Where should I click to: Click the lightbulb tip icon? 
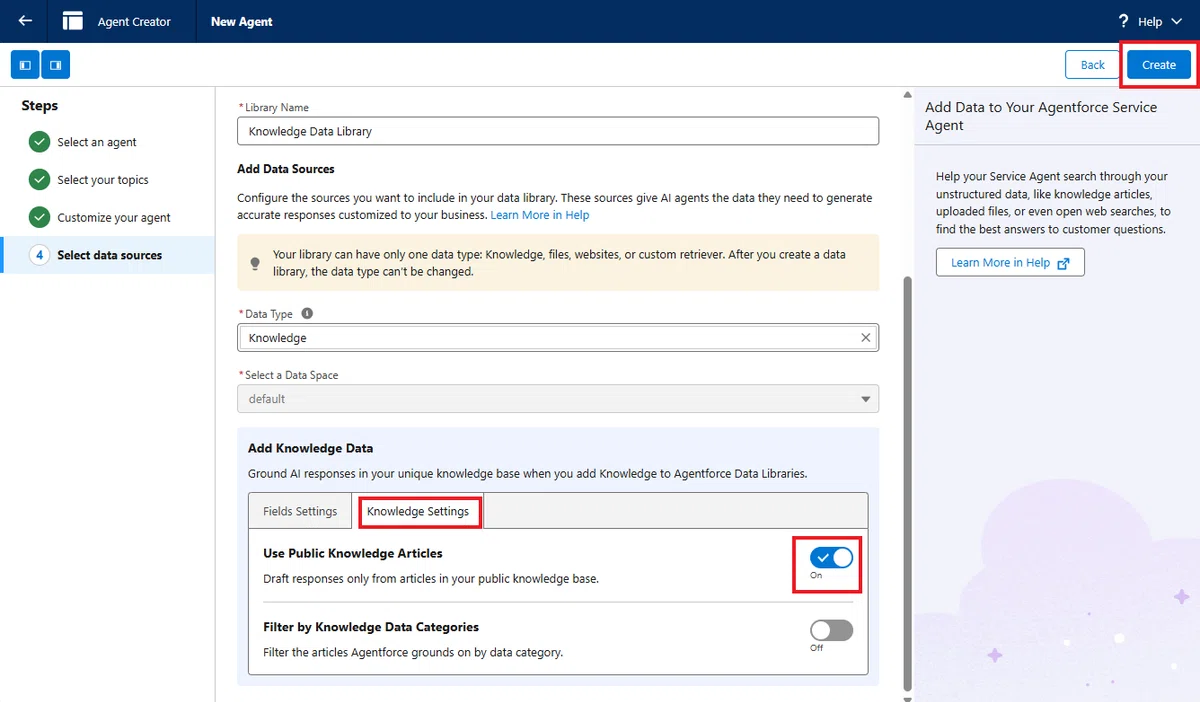pyautogui.click(x=255, y=263)
